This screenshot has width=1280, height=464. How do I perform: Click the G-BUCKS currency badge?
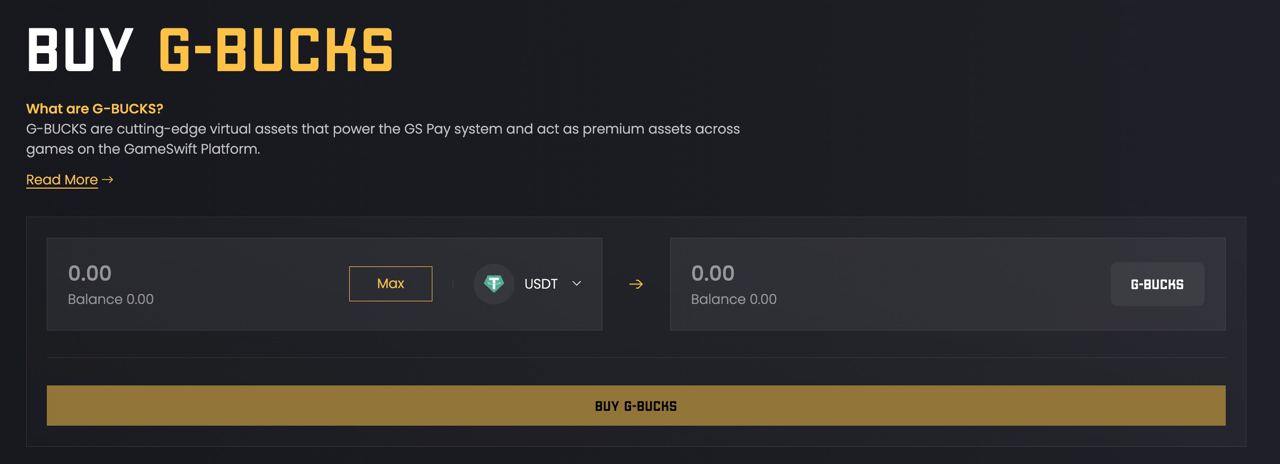click(x=1158, y=284)
